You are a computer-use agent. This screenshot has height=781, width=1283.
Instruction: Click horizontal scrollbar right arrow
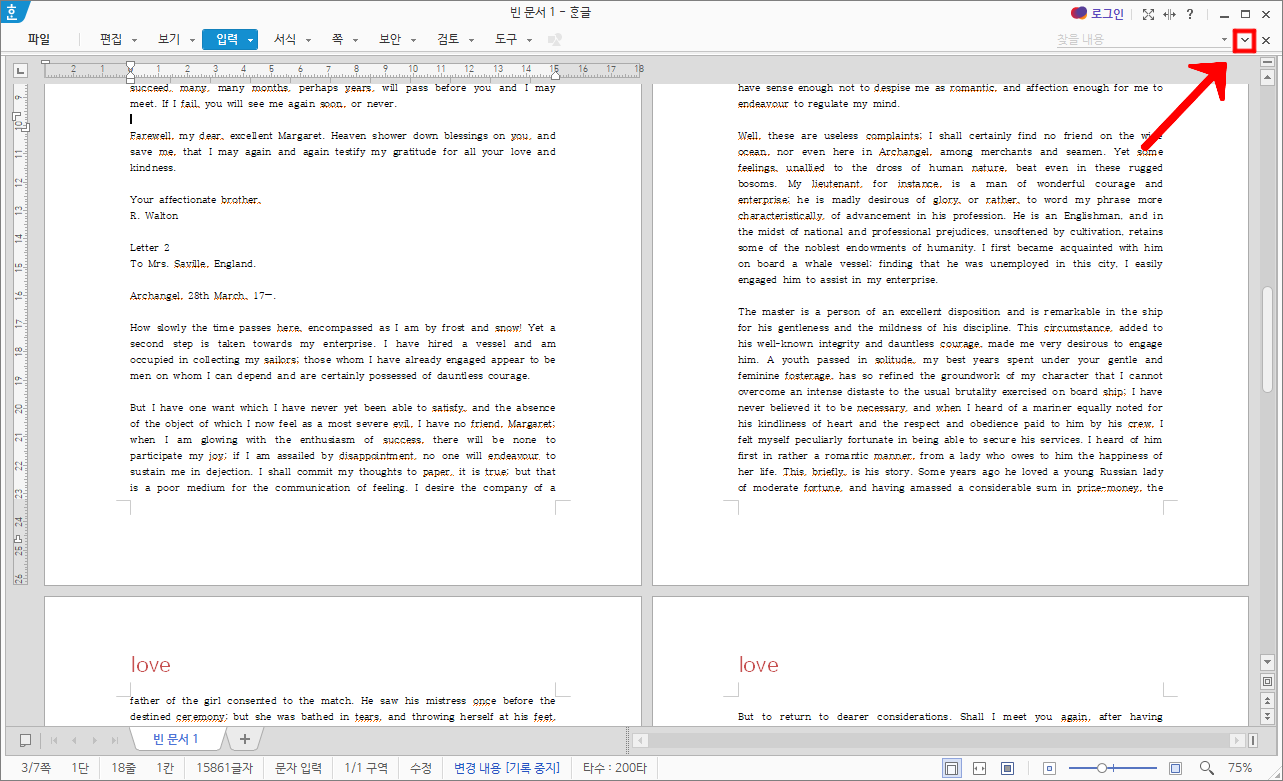click(x=1237, y=740)
